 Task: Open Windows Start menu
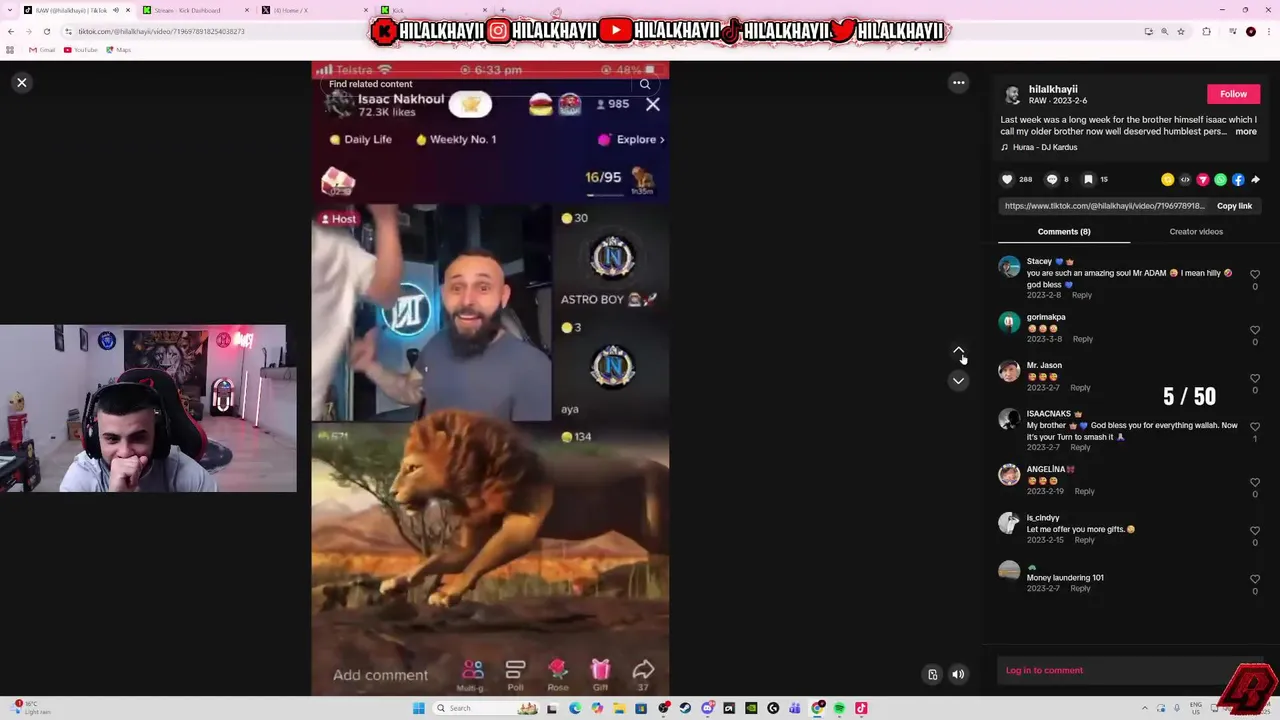coord(419,708)
